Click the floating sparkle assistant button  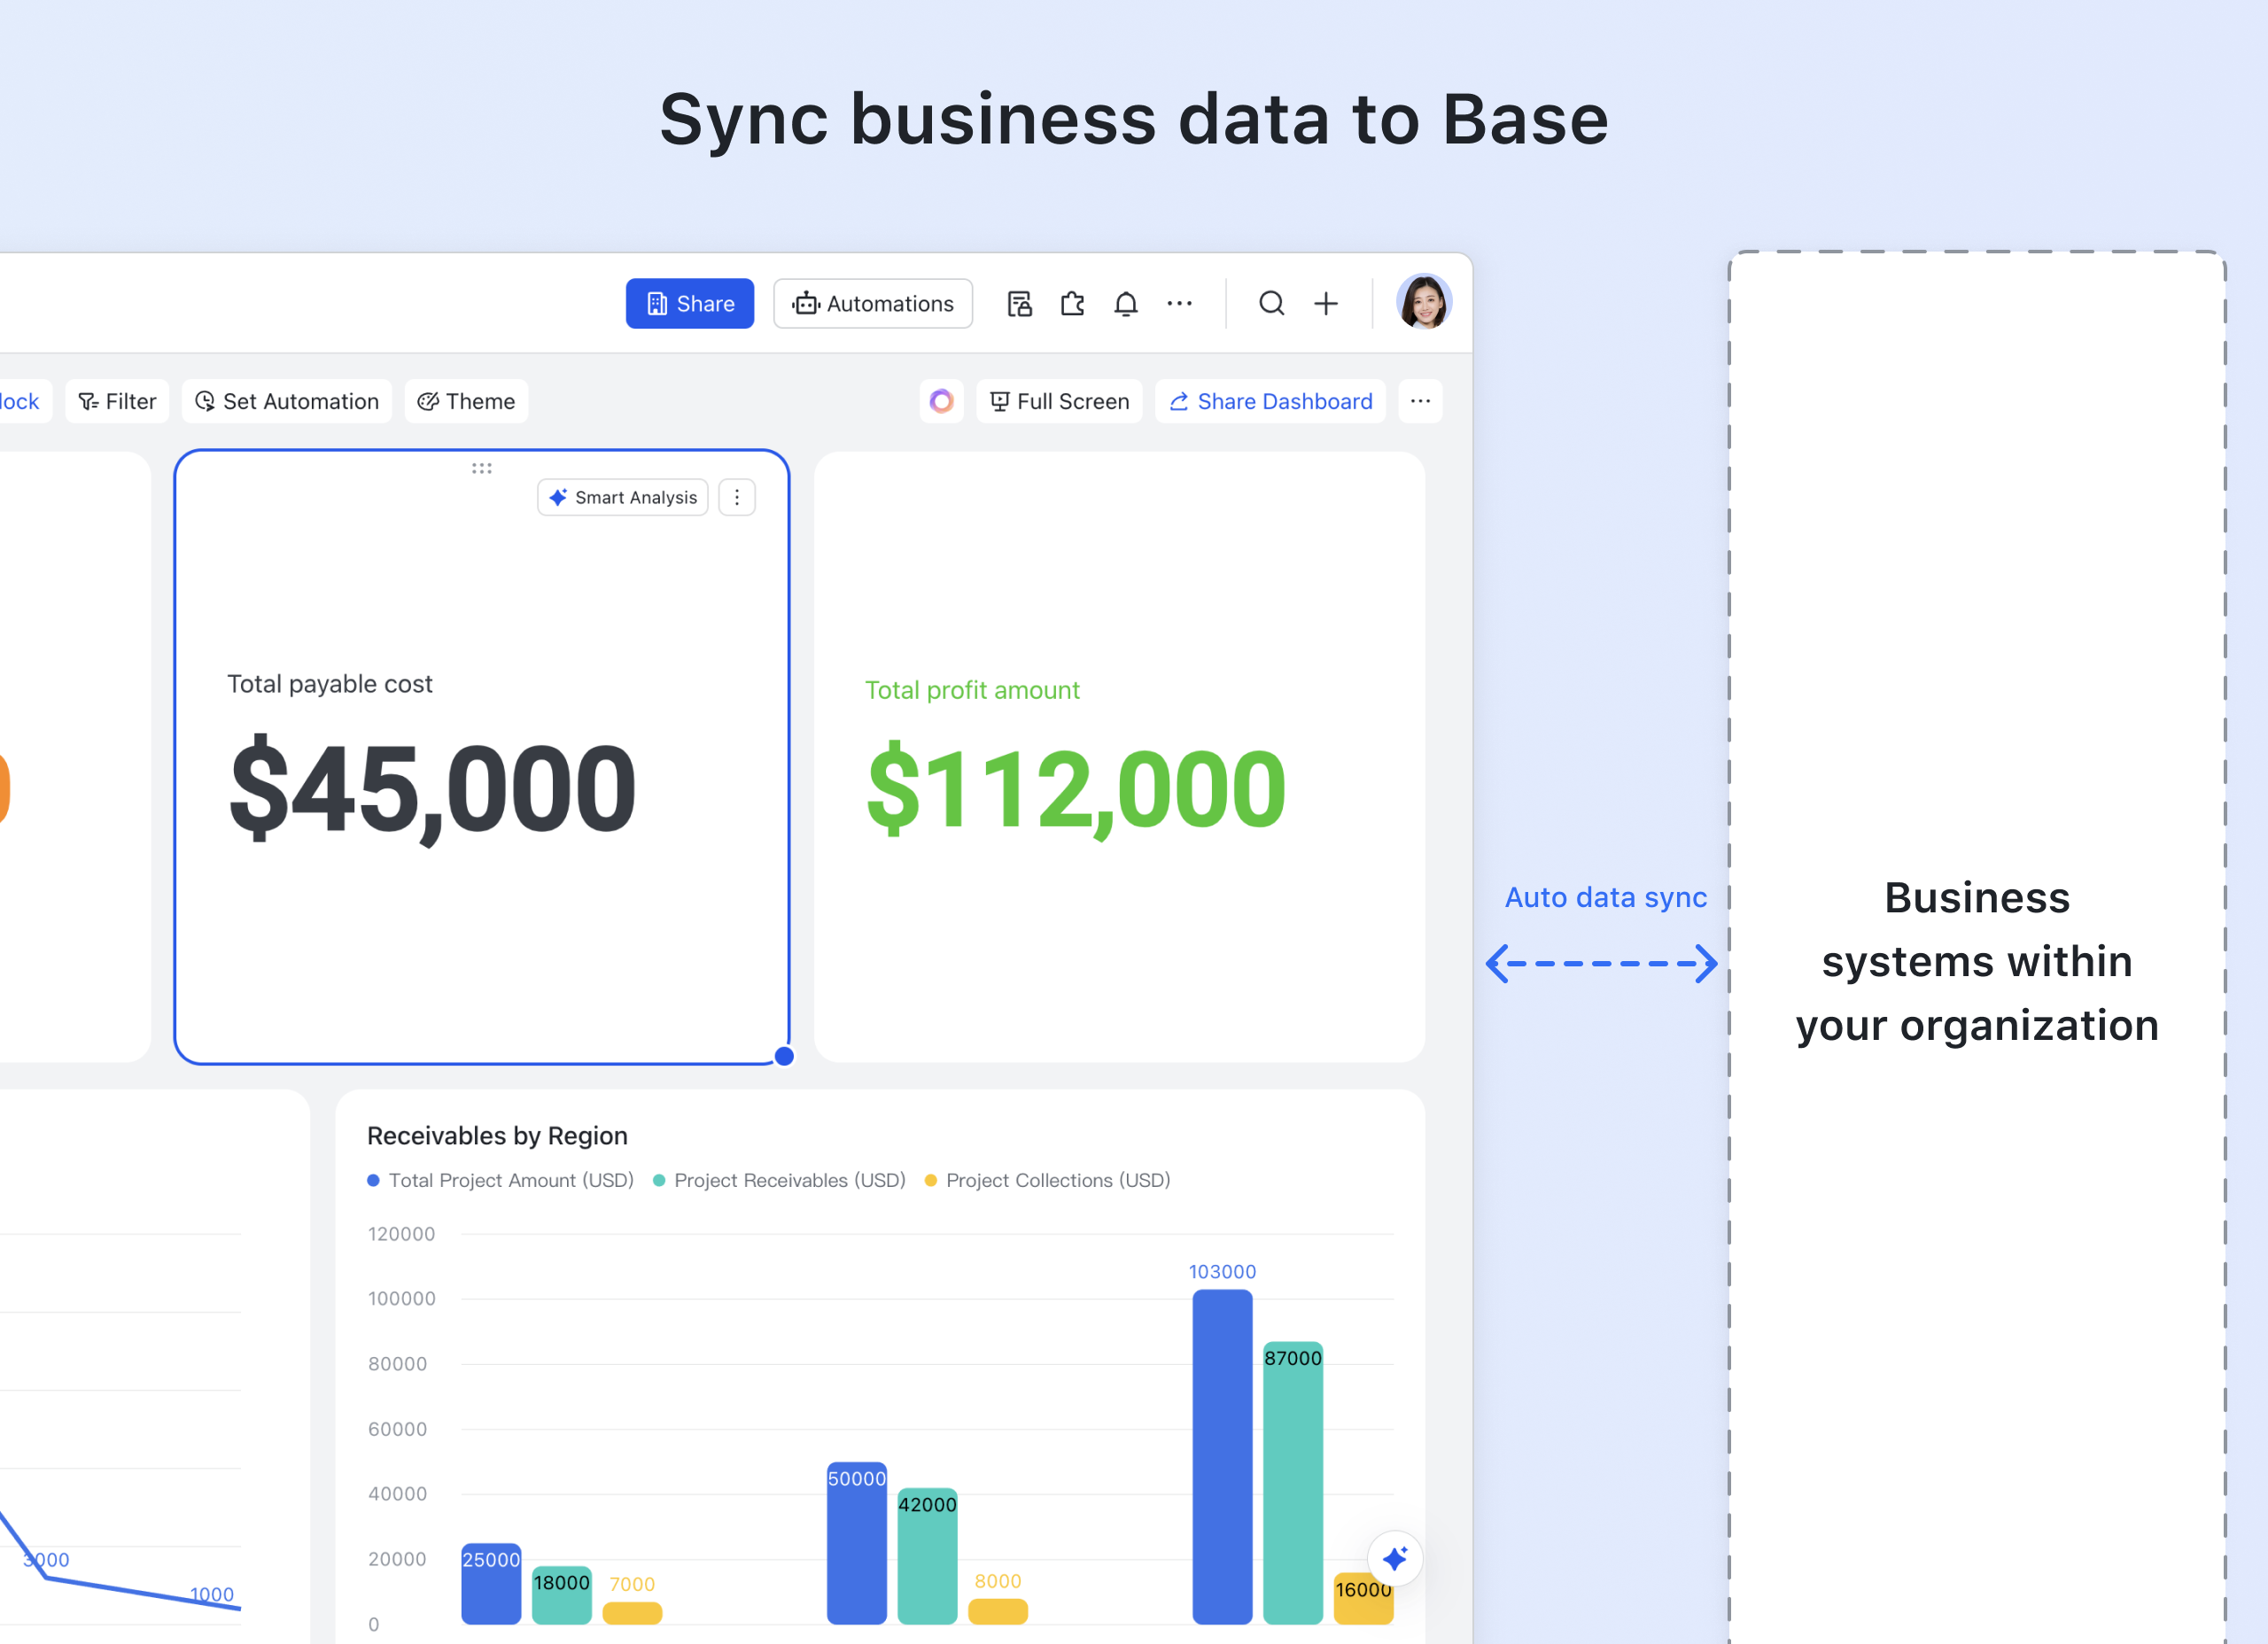[1394, 1558]
